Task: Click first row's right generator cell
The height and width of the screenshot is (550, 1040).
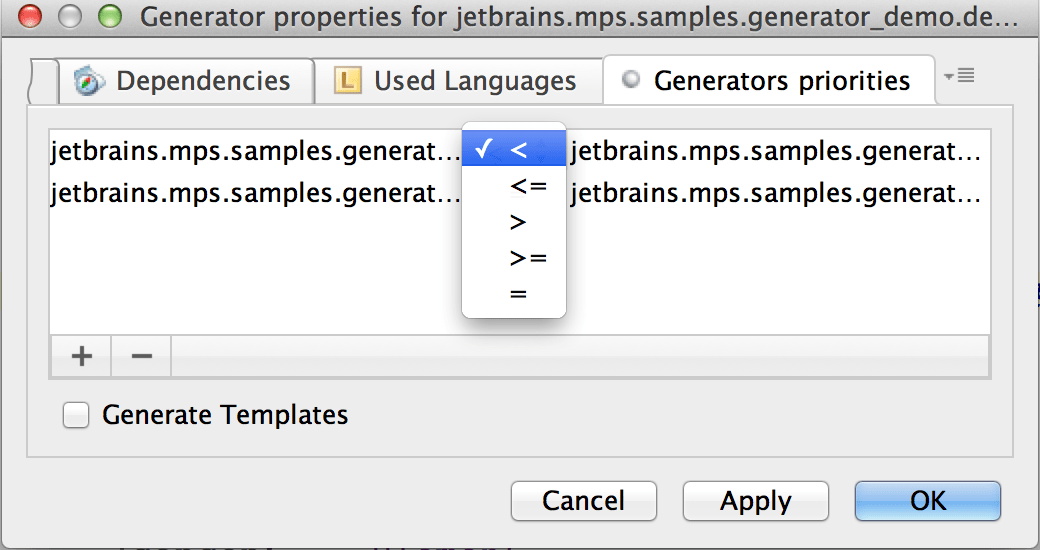Action: pos(777,151)
